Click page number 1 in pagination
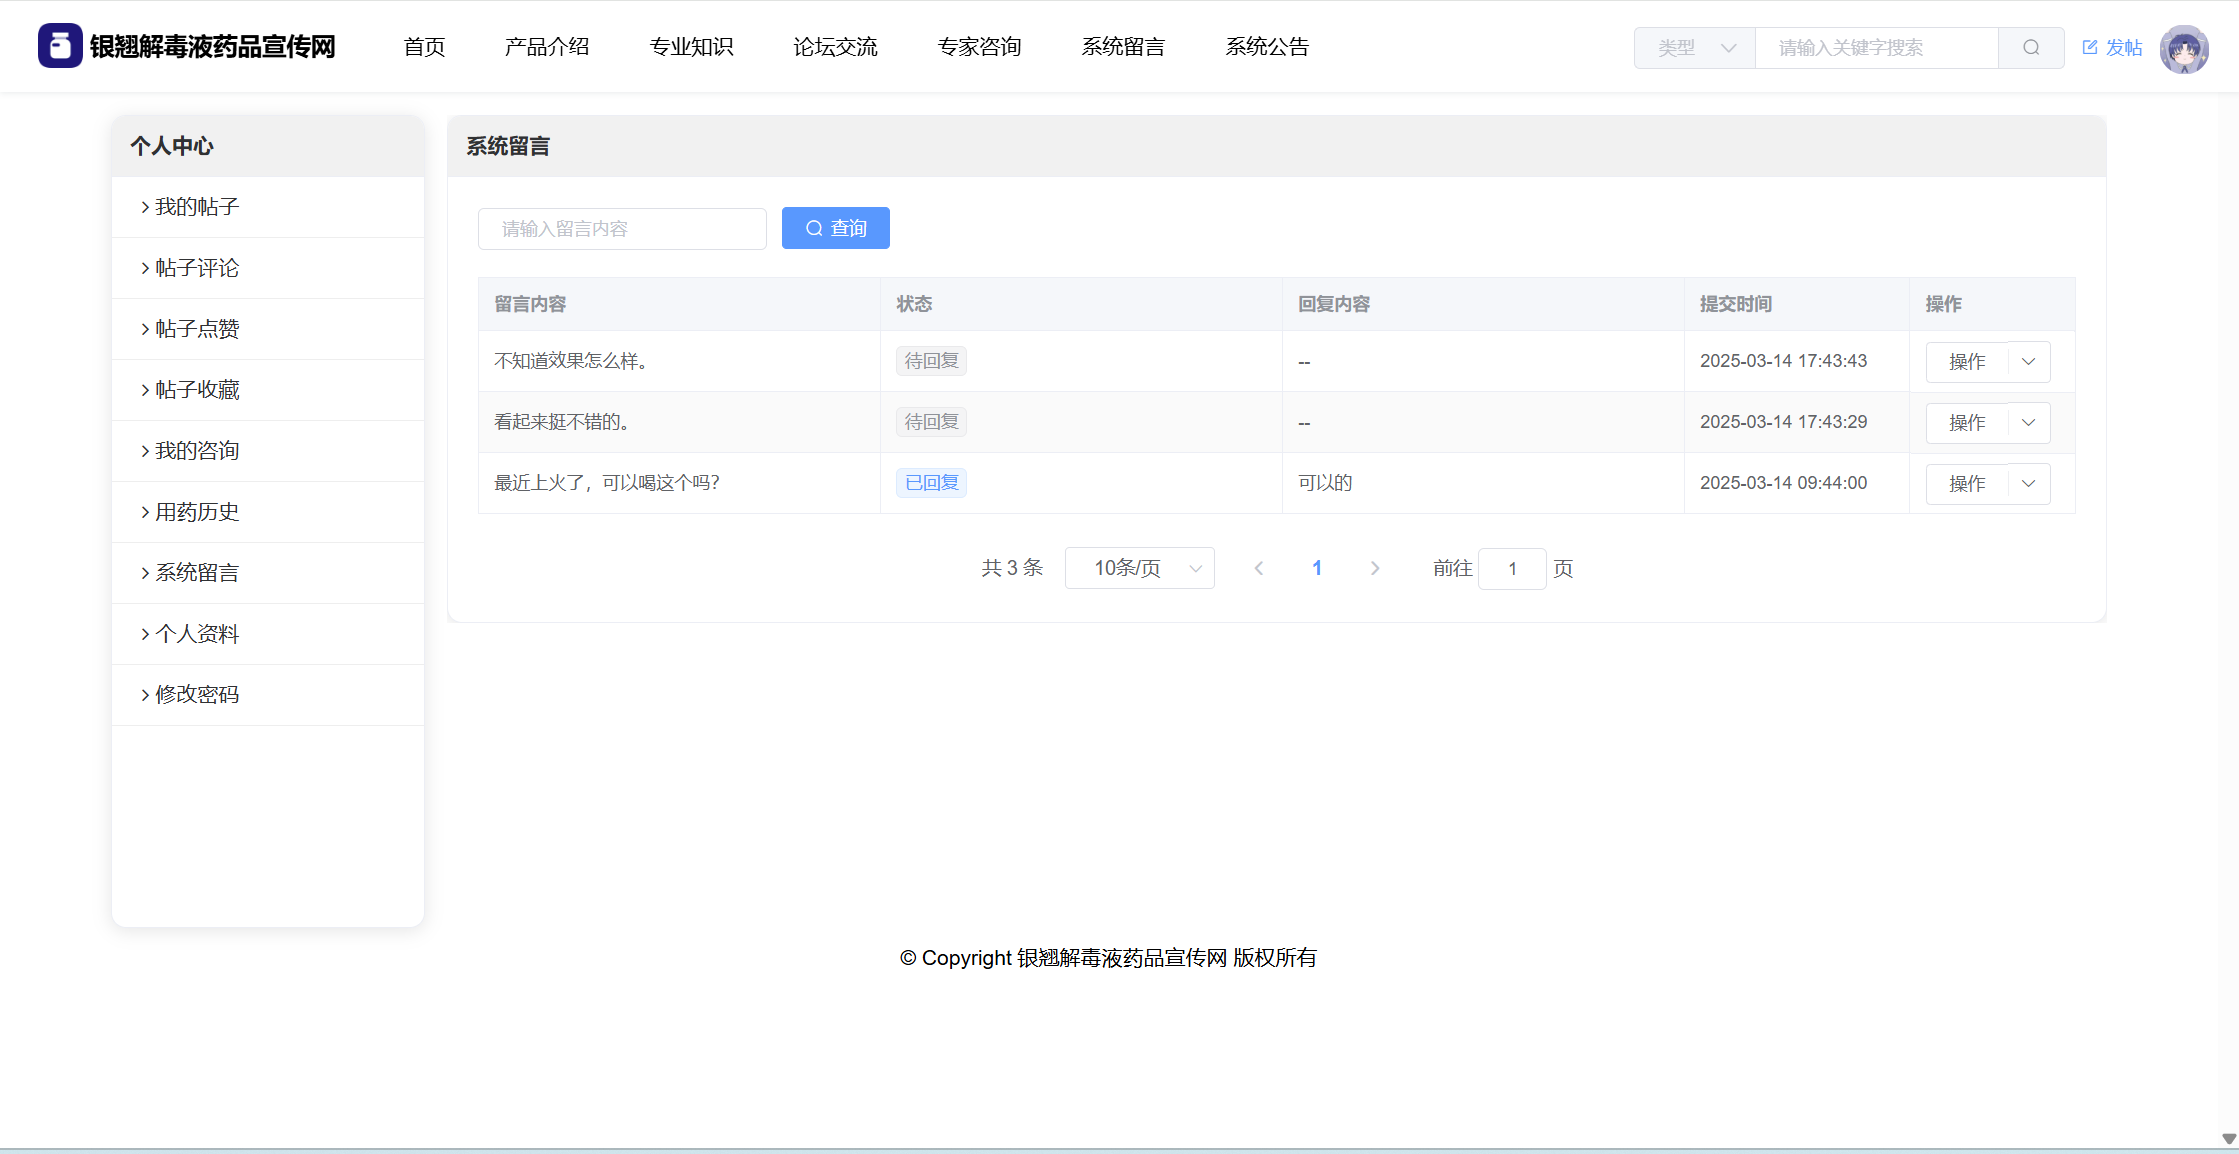This screenshot has height=1154, width=2239. (1316, 568)
